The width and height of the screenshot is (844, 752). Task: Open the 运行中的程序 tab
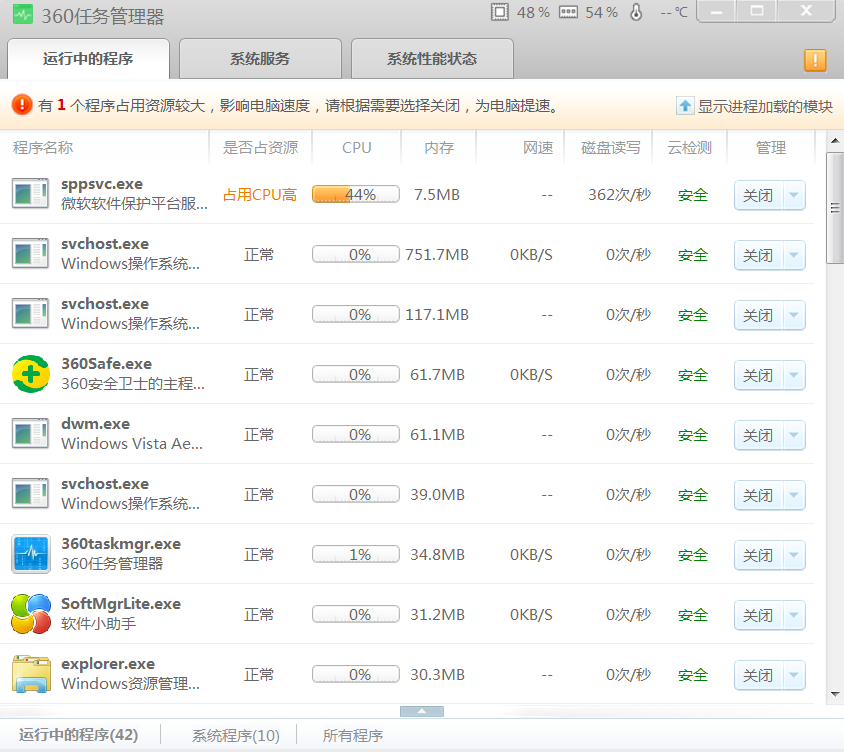88,59
